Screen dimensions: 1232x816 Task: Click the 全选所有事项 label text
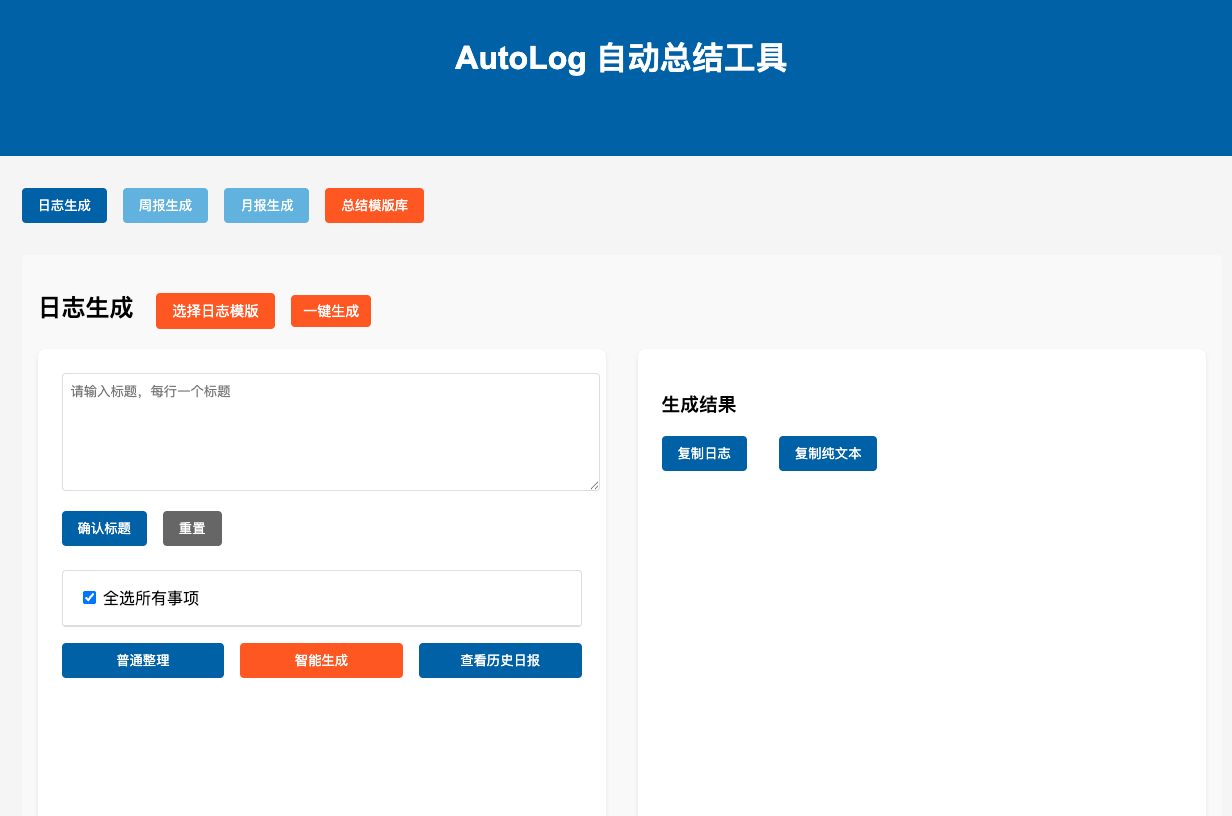[x=151, y=599]
